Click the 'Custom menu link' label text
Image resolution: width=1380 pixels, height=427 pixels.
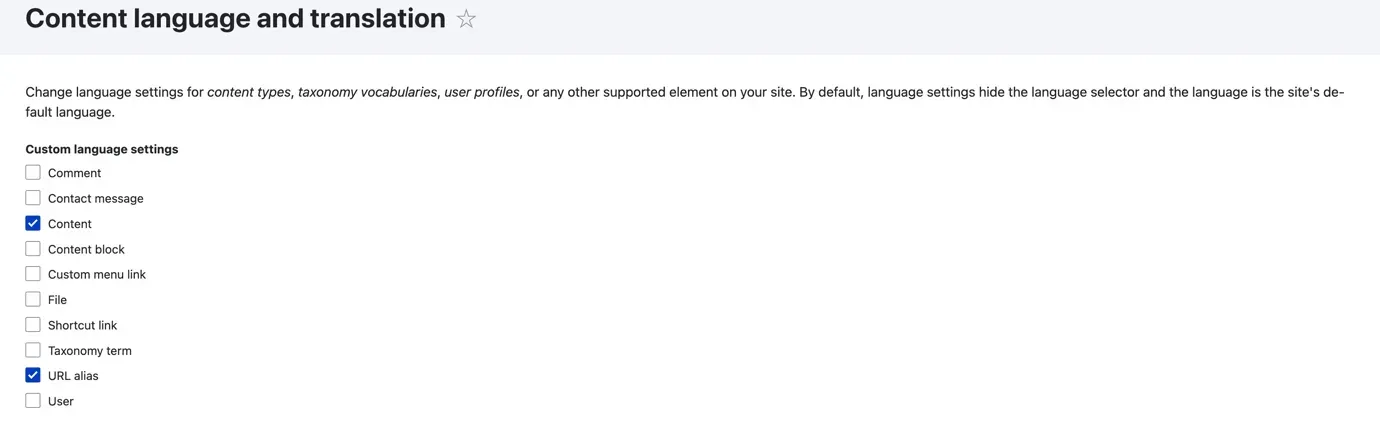pos(97,274)
